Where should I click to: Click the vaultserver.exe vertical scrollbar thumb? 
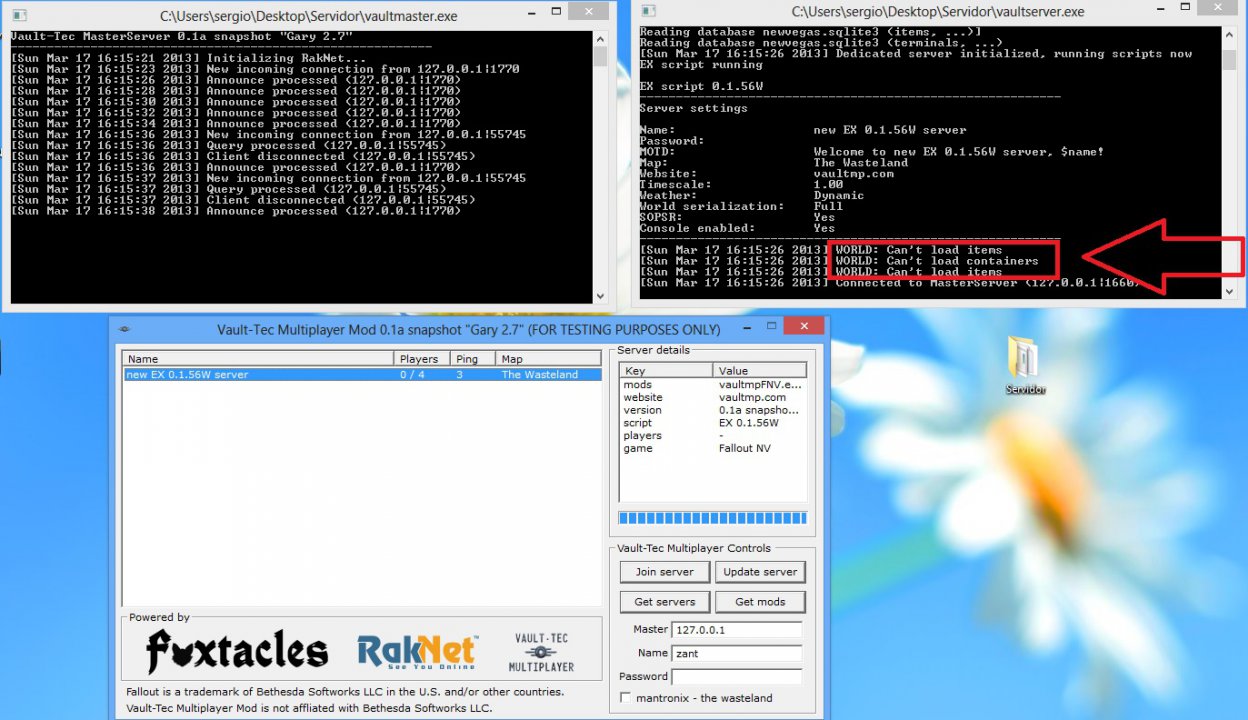pyautogui.click(x=1230, y=59)
